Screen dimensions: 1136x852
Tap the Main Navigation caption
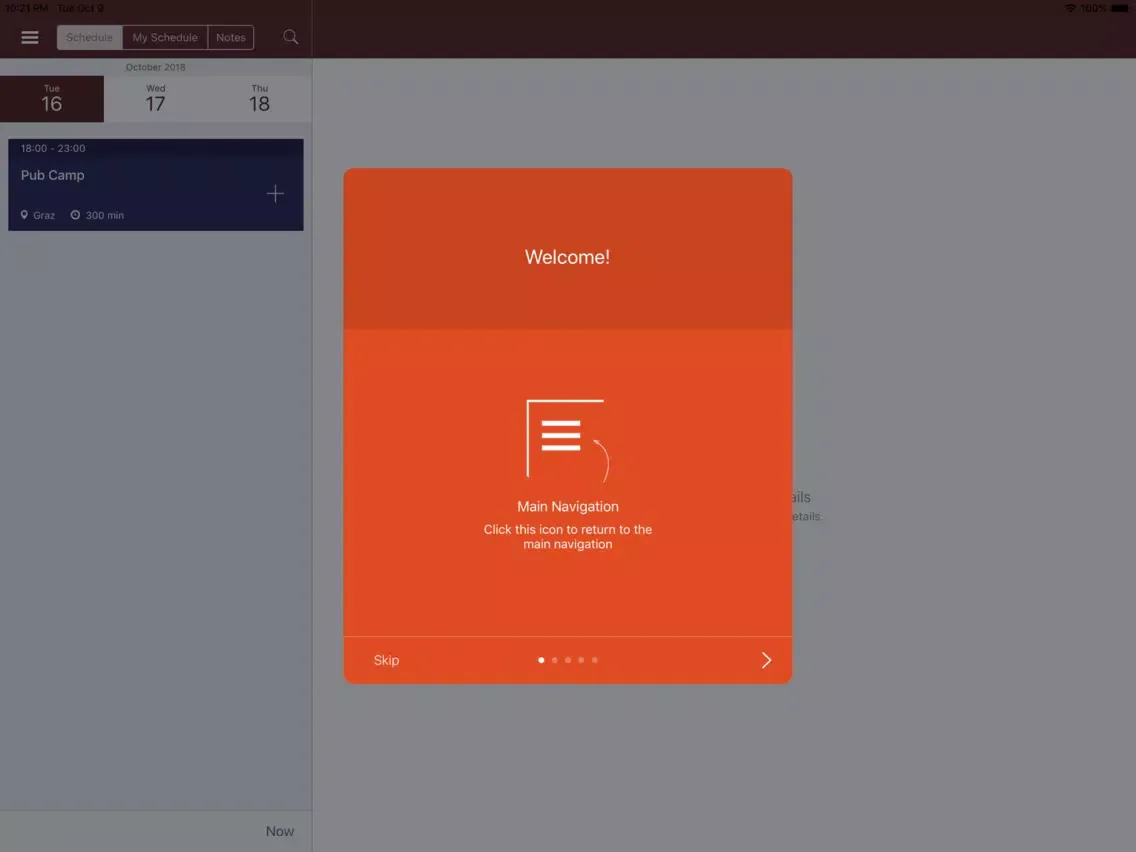[567, 506]
